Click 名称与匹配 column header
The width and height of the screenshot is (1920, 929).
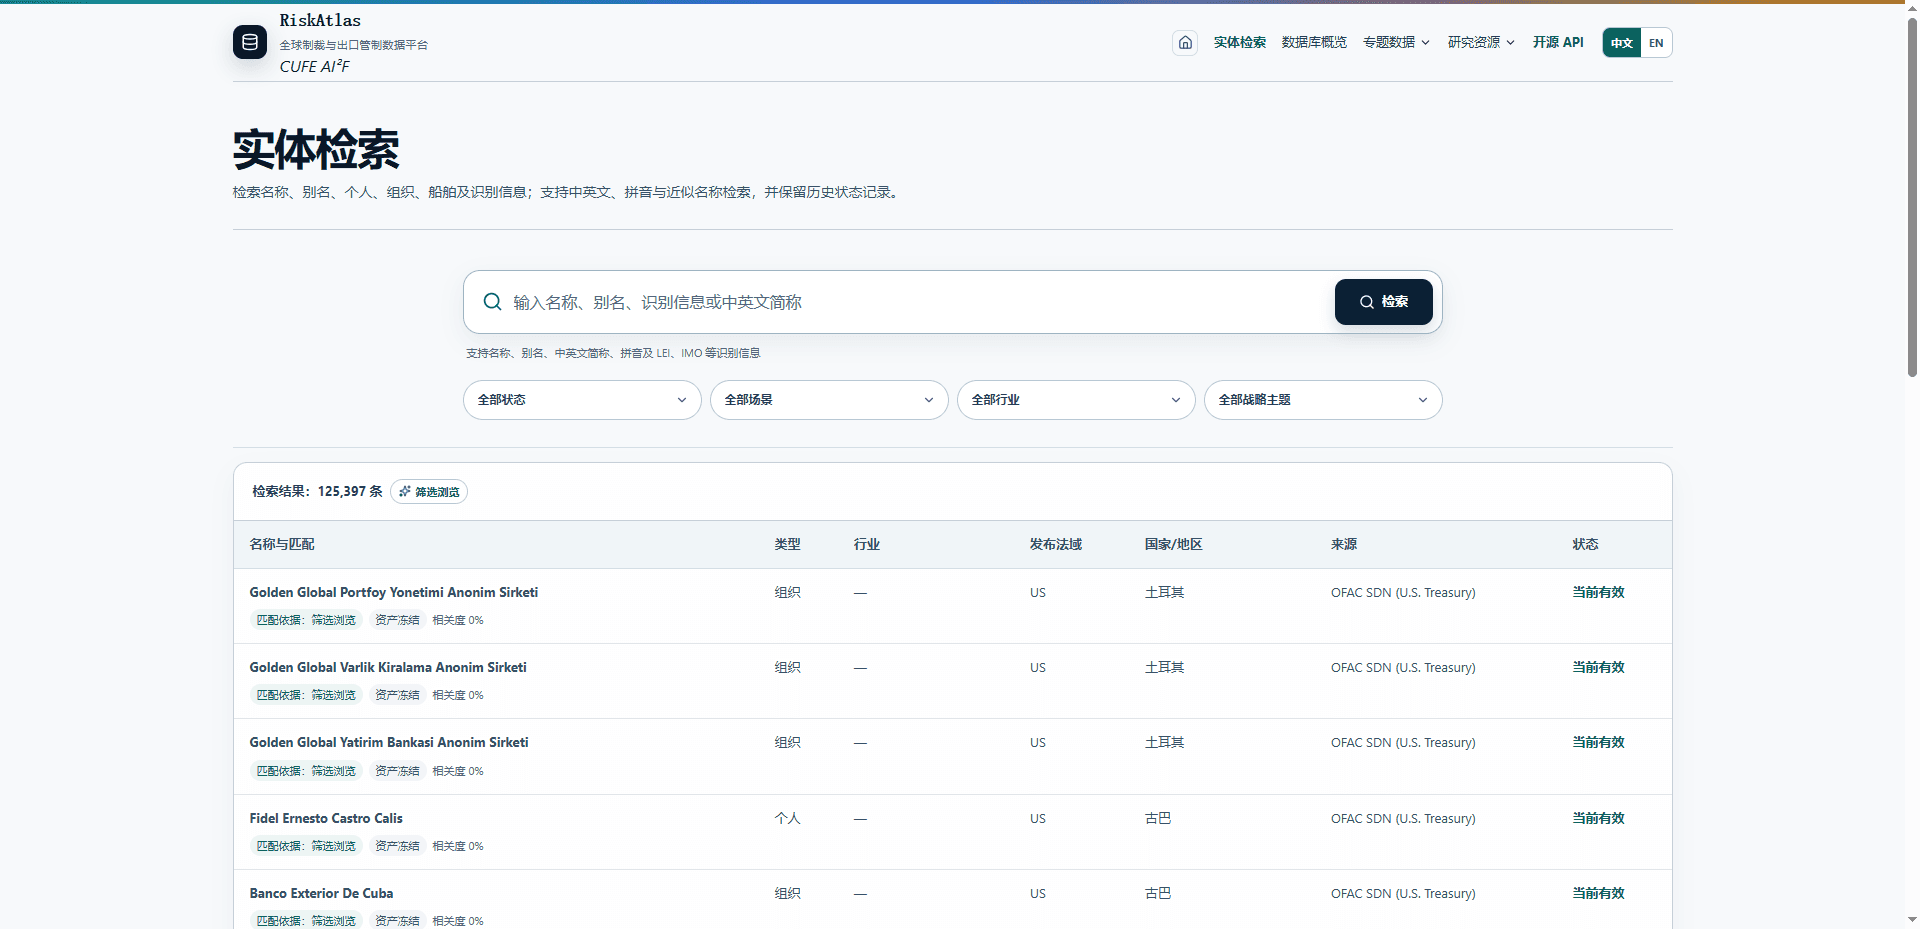[282, 544]
